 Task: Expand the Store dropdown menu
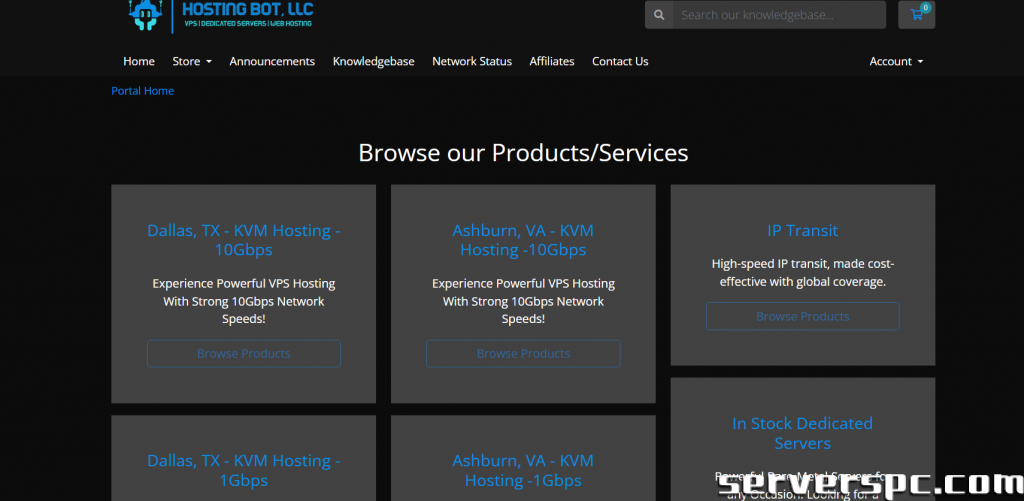[x=192, y=61]
